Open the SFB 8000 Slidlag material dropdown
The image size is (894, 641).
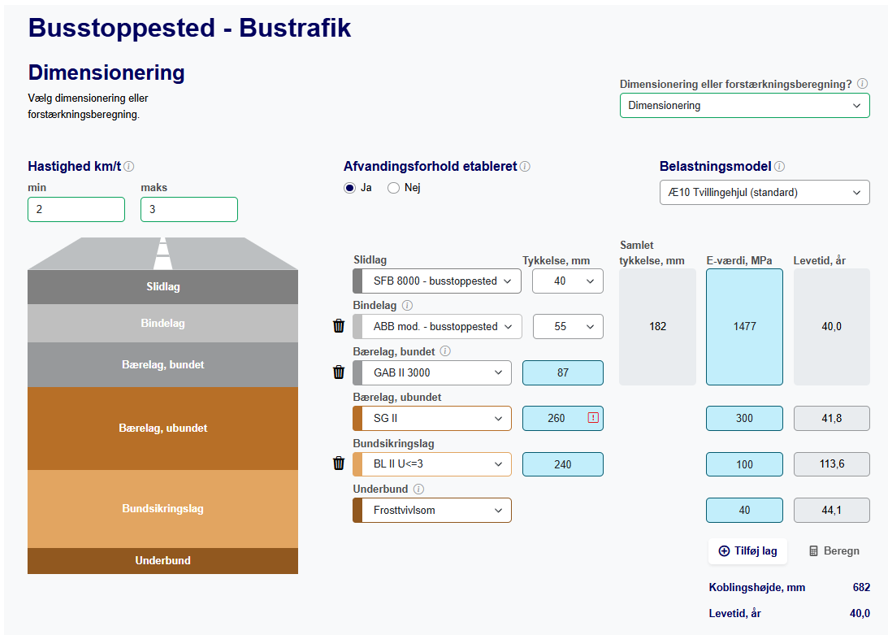point(436,281)
